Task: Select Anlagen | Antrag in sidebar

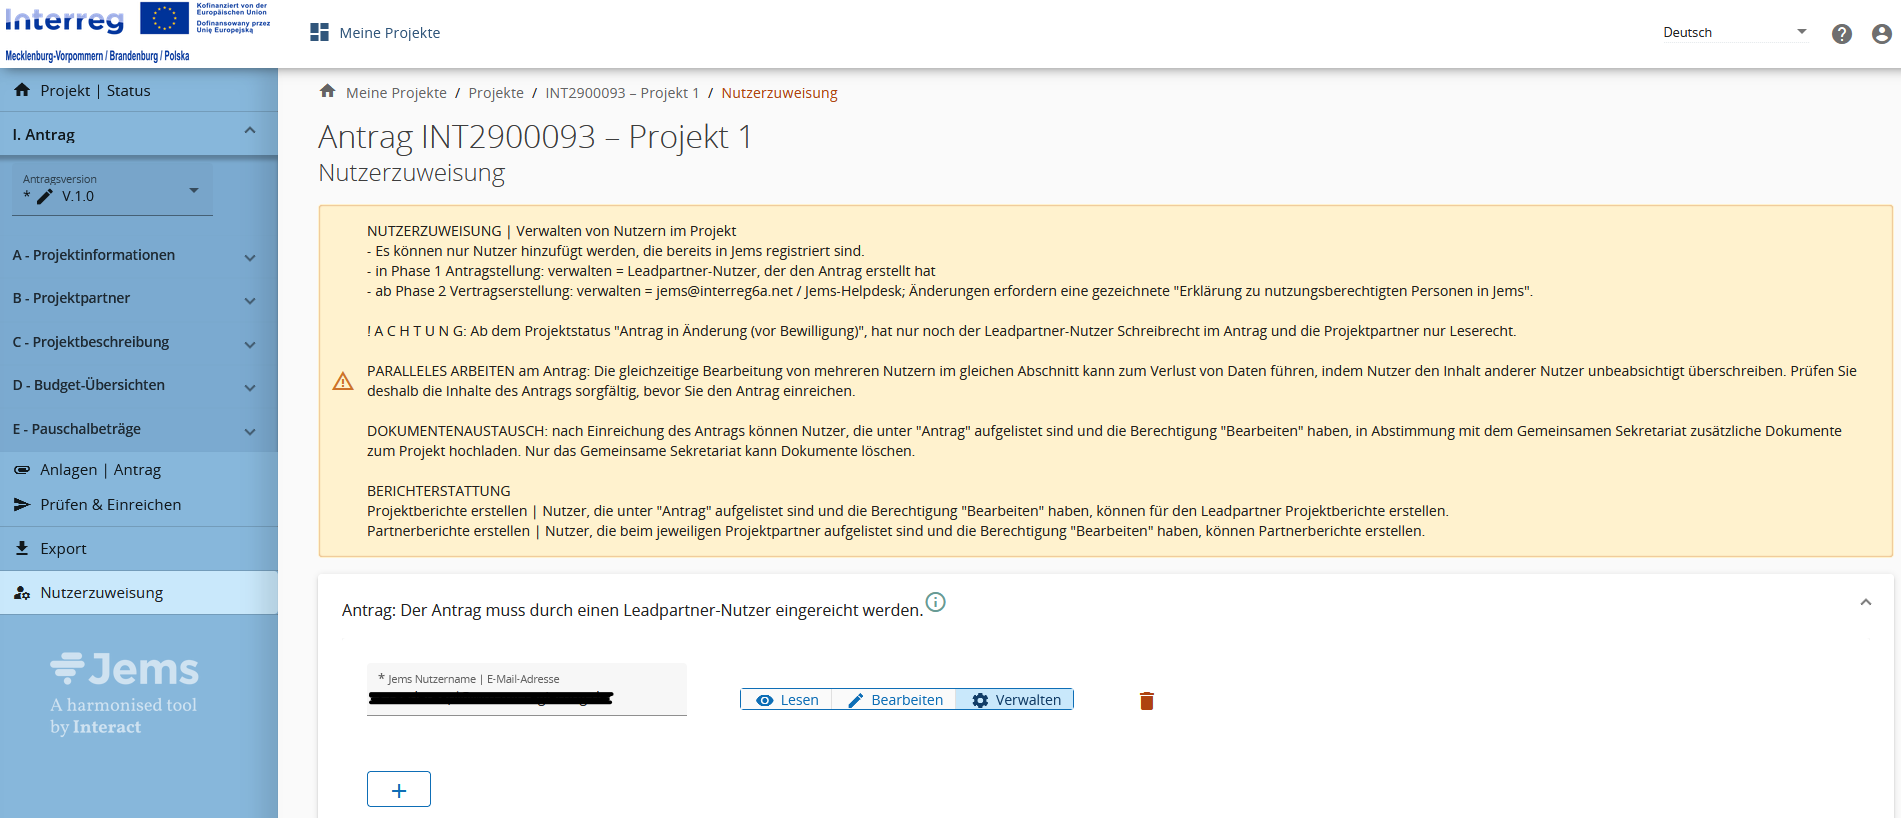Action: click(x=100, y=470)
